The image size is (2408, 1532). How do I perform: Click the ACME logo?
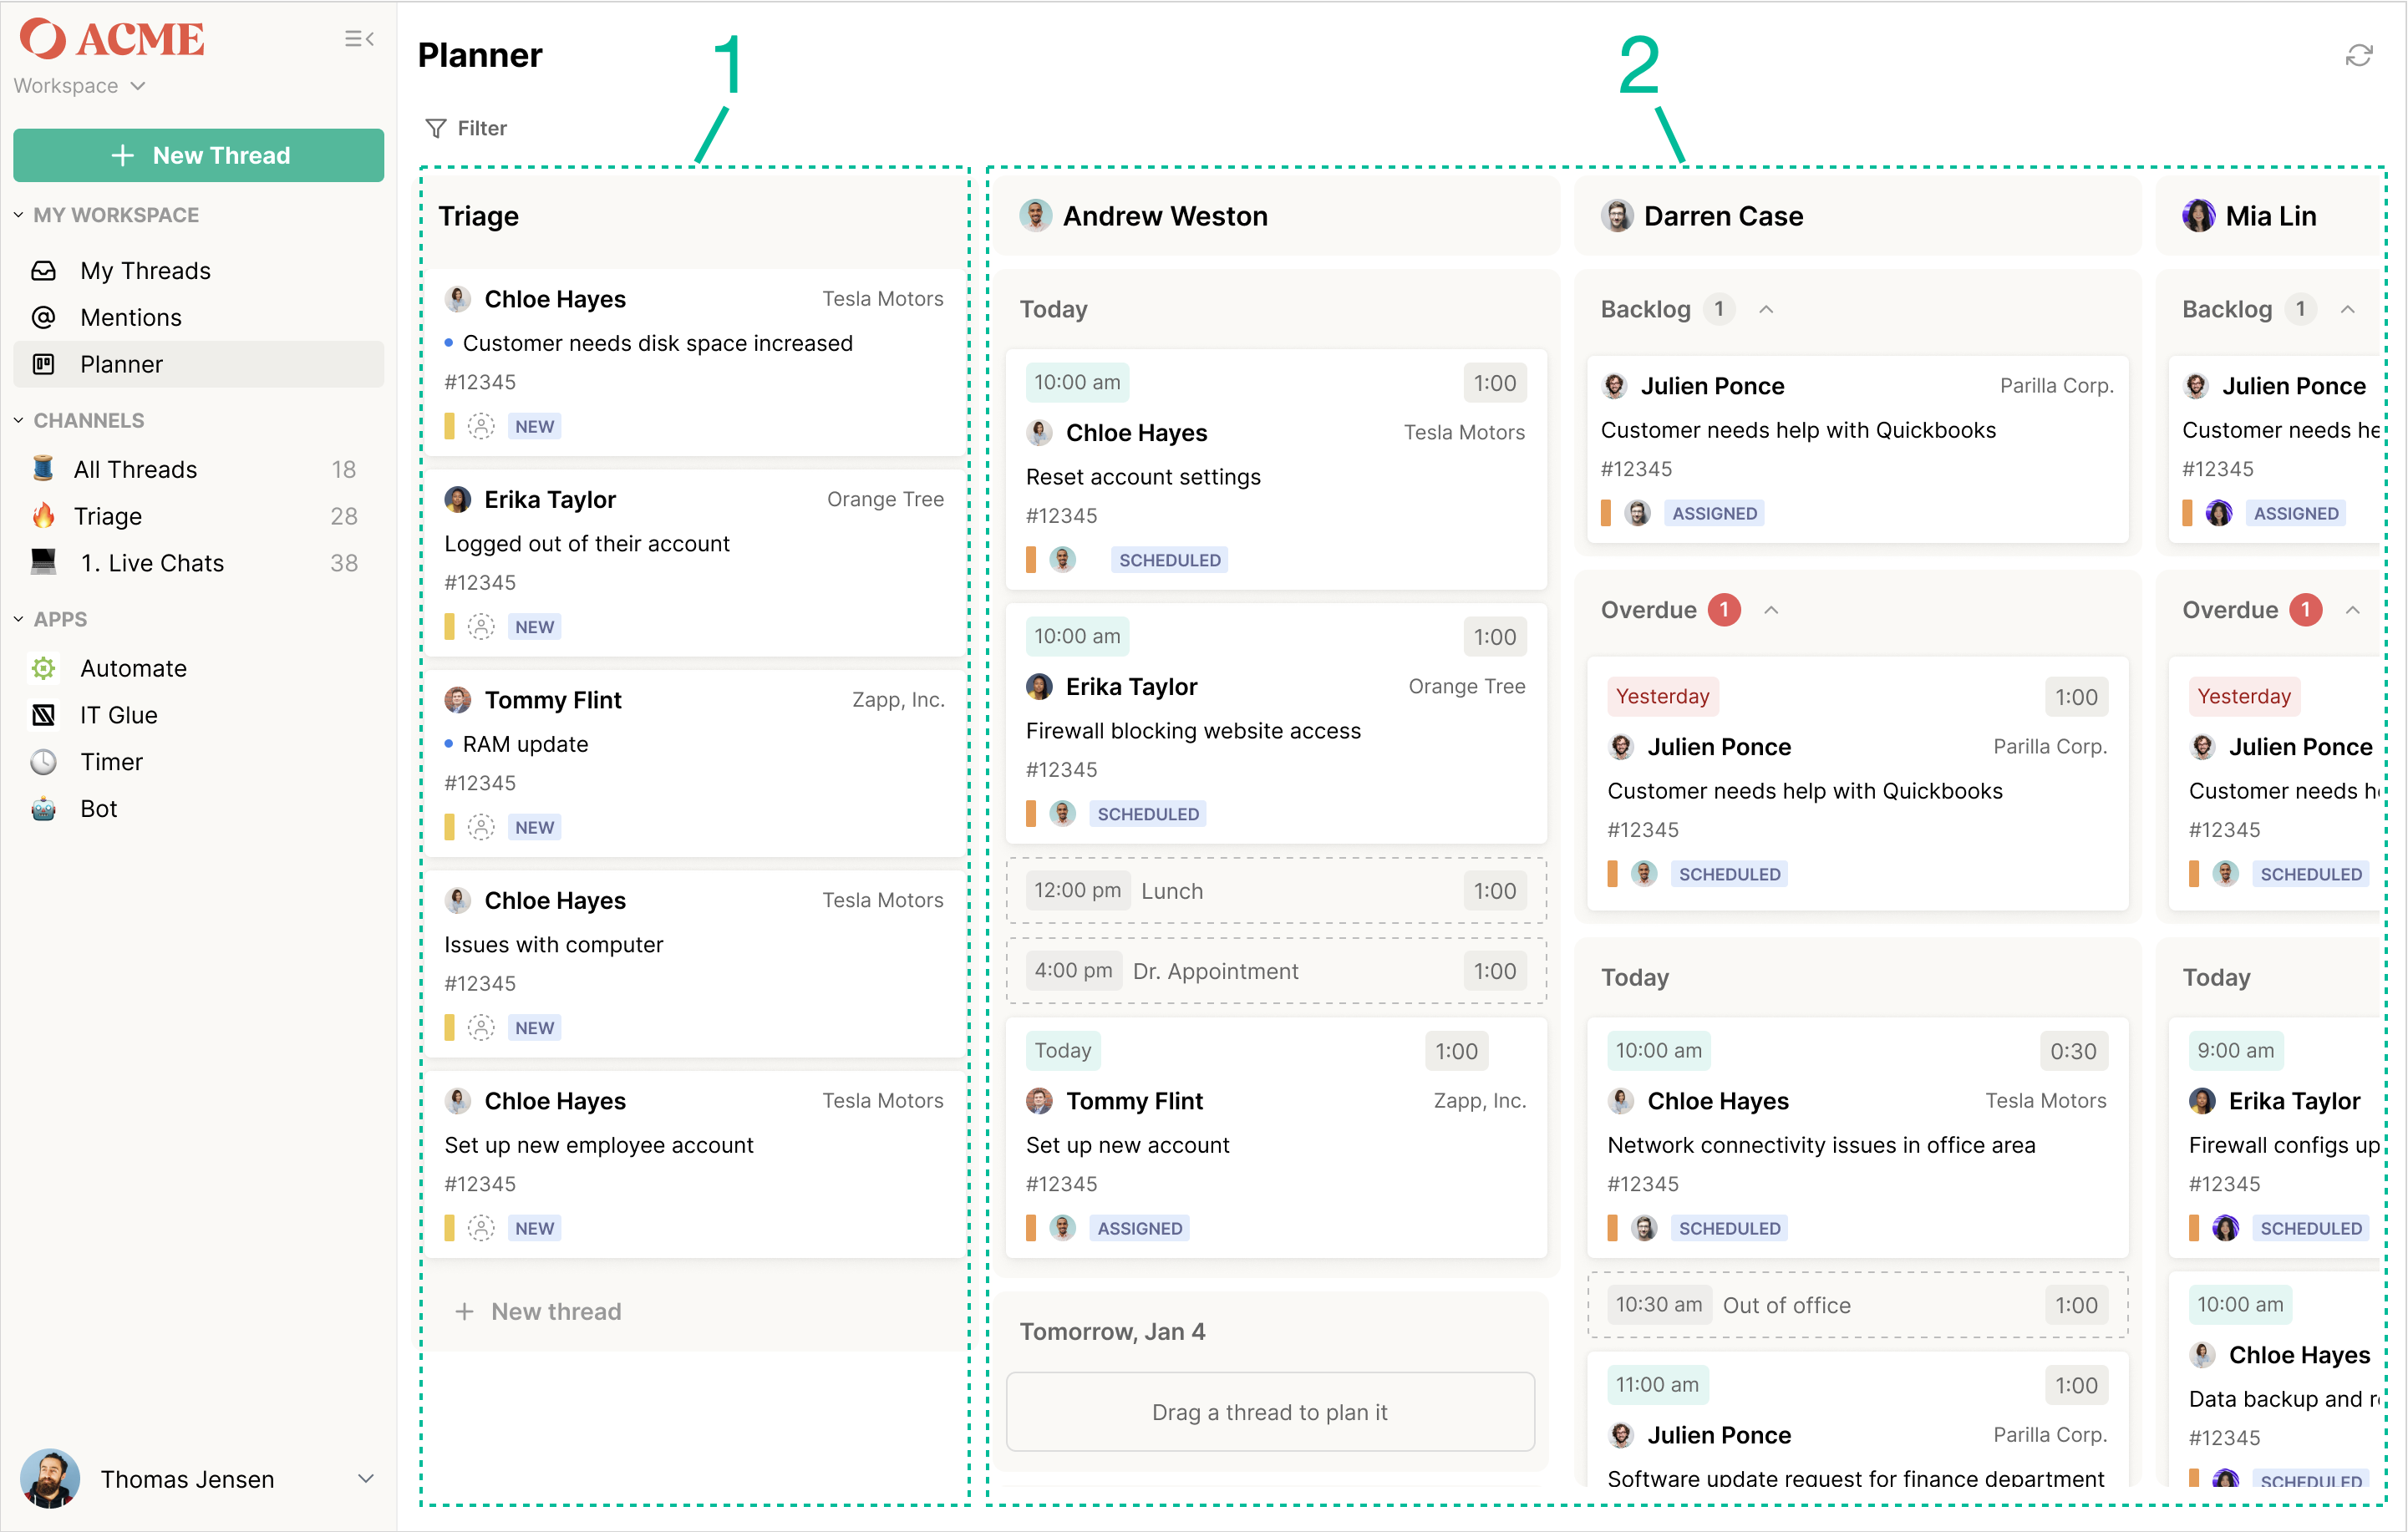112,39
